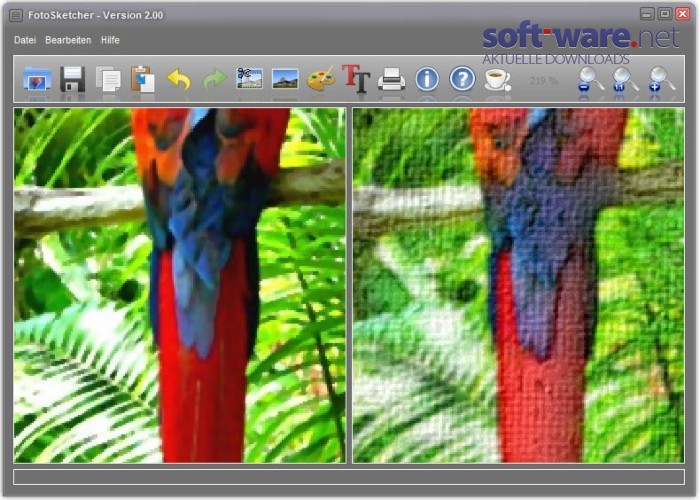Click the original parrot image on the left

pyautogui.click(x=179, y=285)
